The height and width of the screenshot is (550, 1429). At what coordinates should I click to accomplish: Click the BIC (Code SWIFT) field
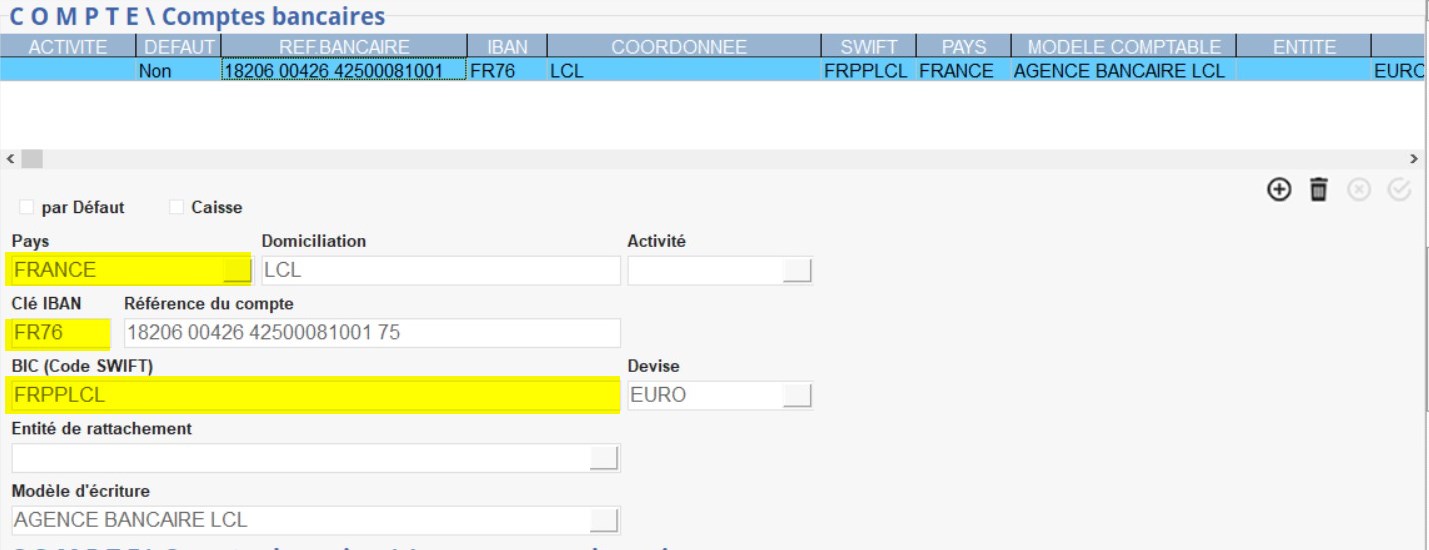tap(314, 395)
